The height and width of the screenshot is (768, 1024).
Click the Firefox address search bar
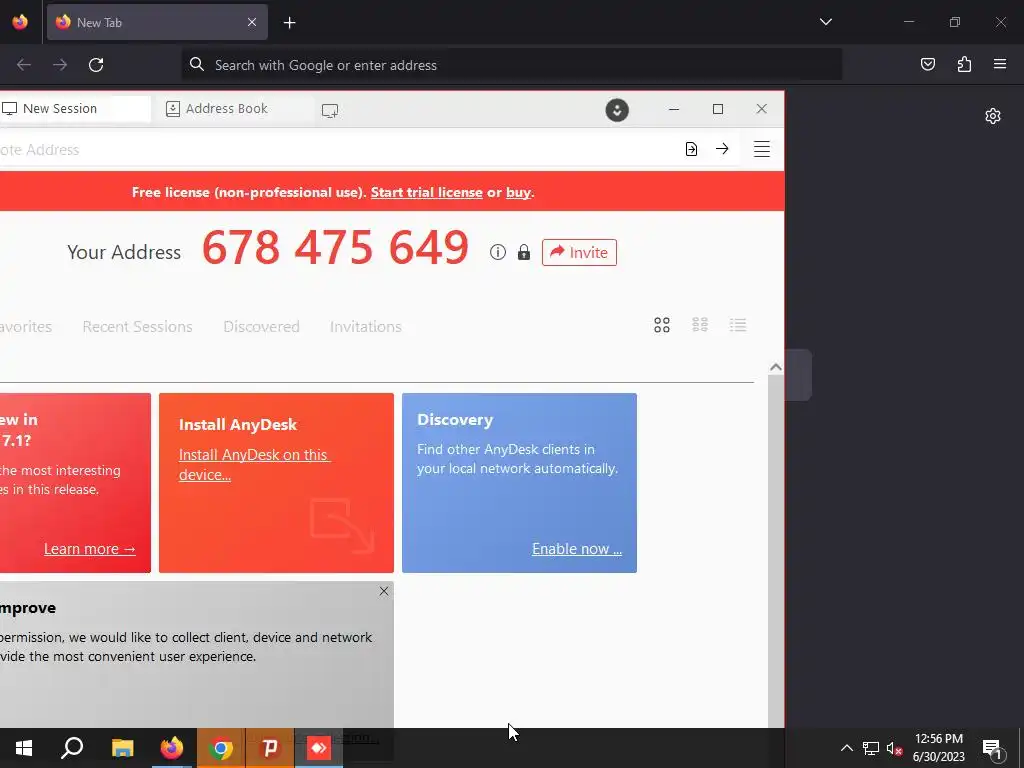point(511,65)
